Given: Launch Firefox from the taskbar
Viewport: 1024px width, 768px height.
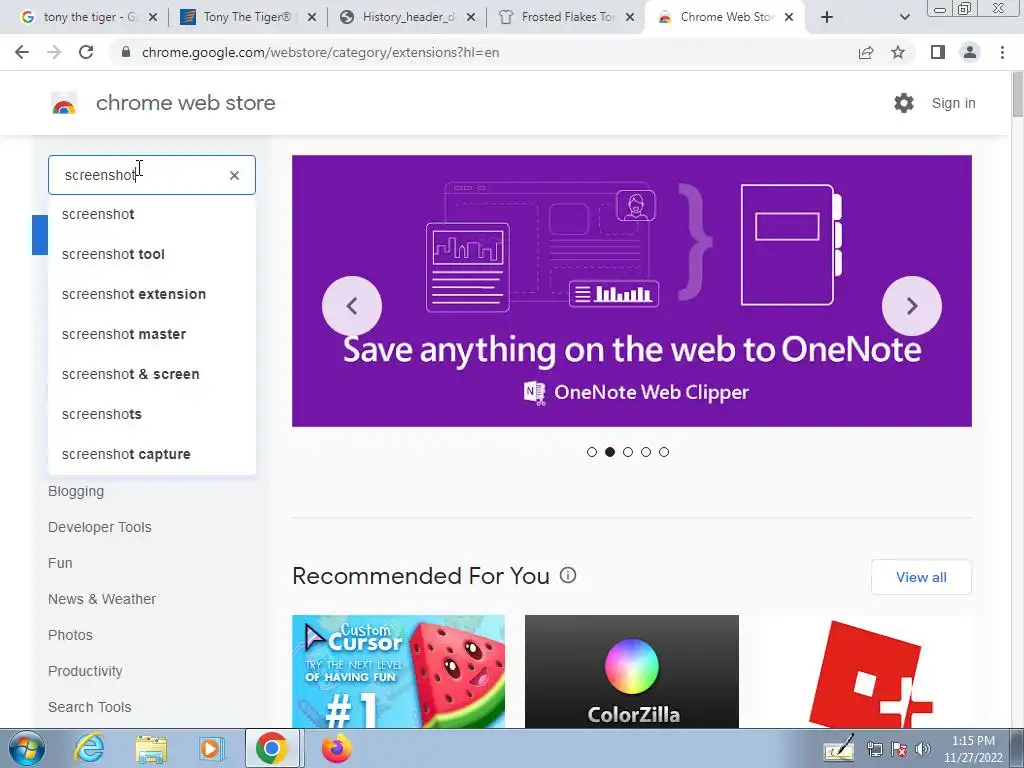Looking at the screenshot, I should point(336,748).
